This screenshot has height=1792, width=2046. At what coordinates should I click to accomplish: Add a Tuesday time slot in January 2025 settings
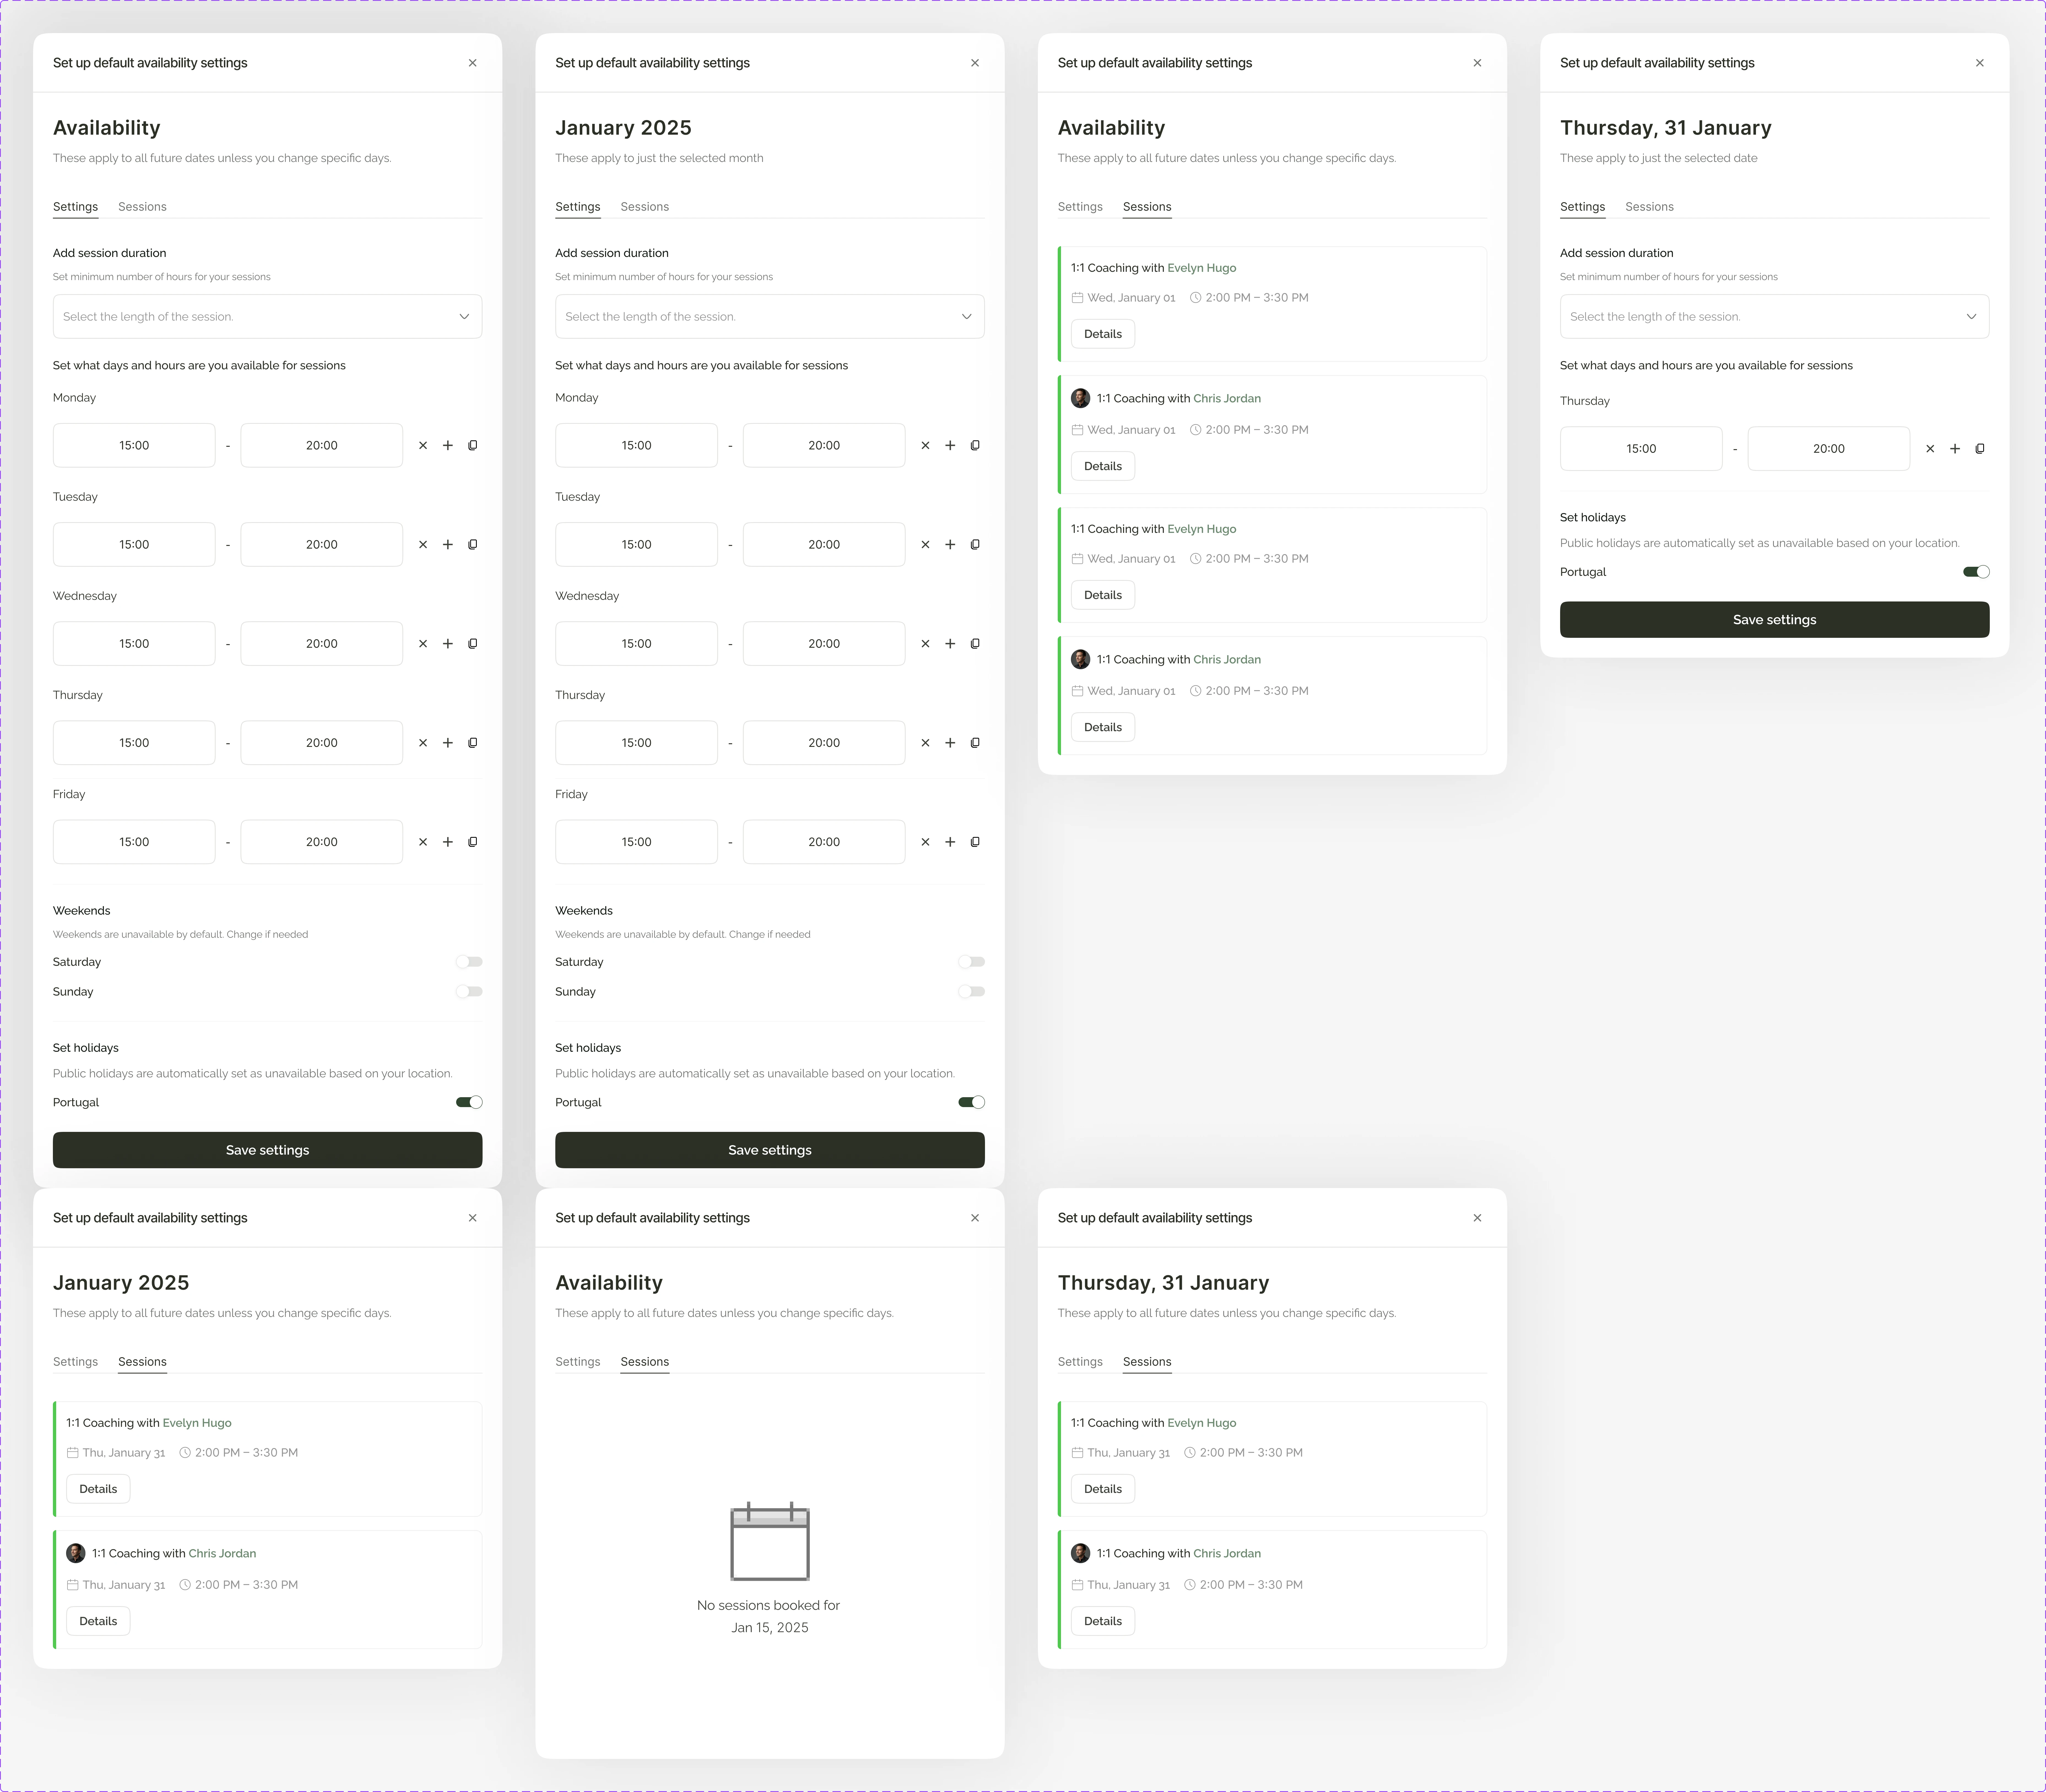tap(950, 545)
